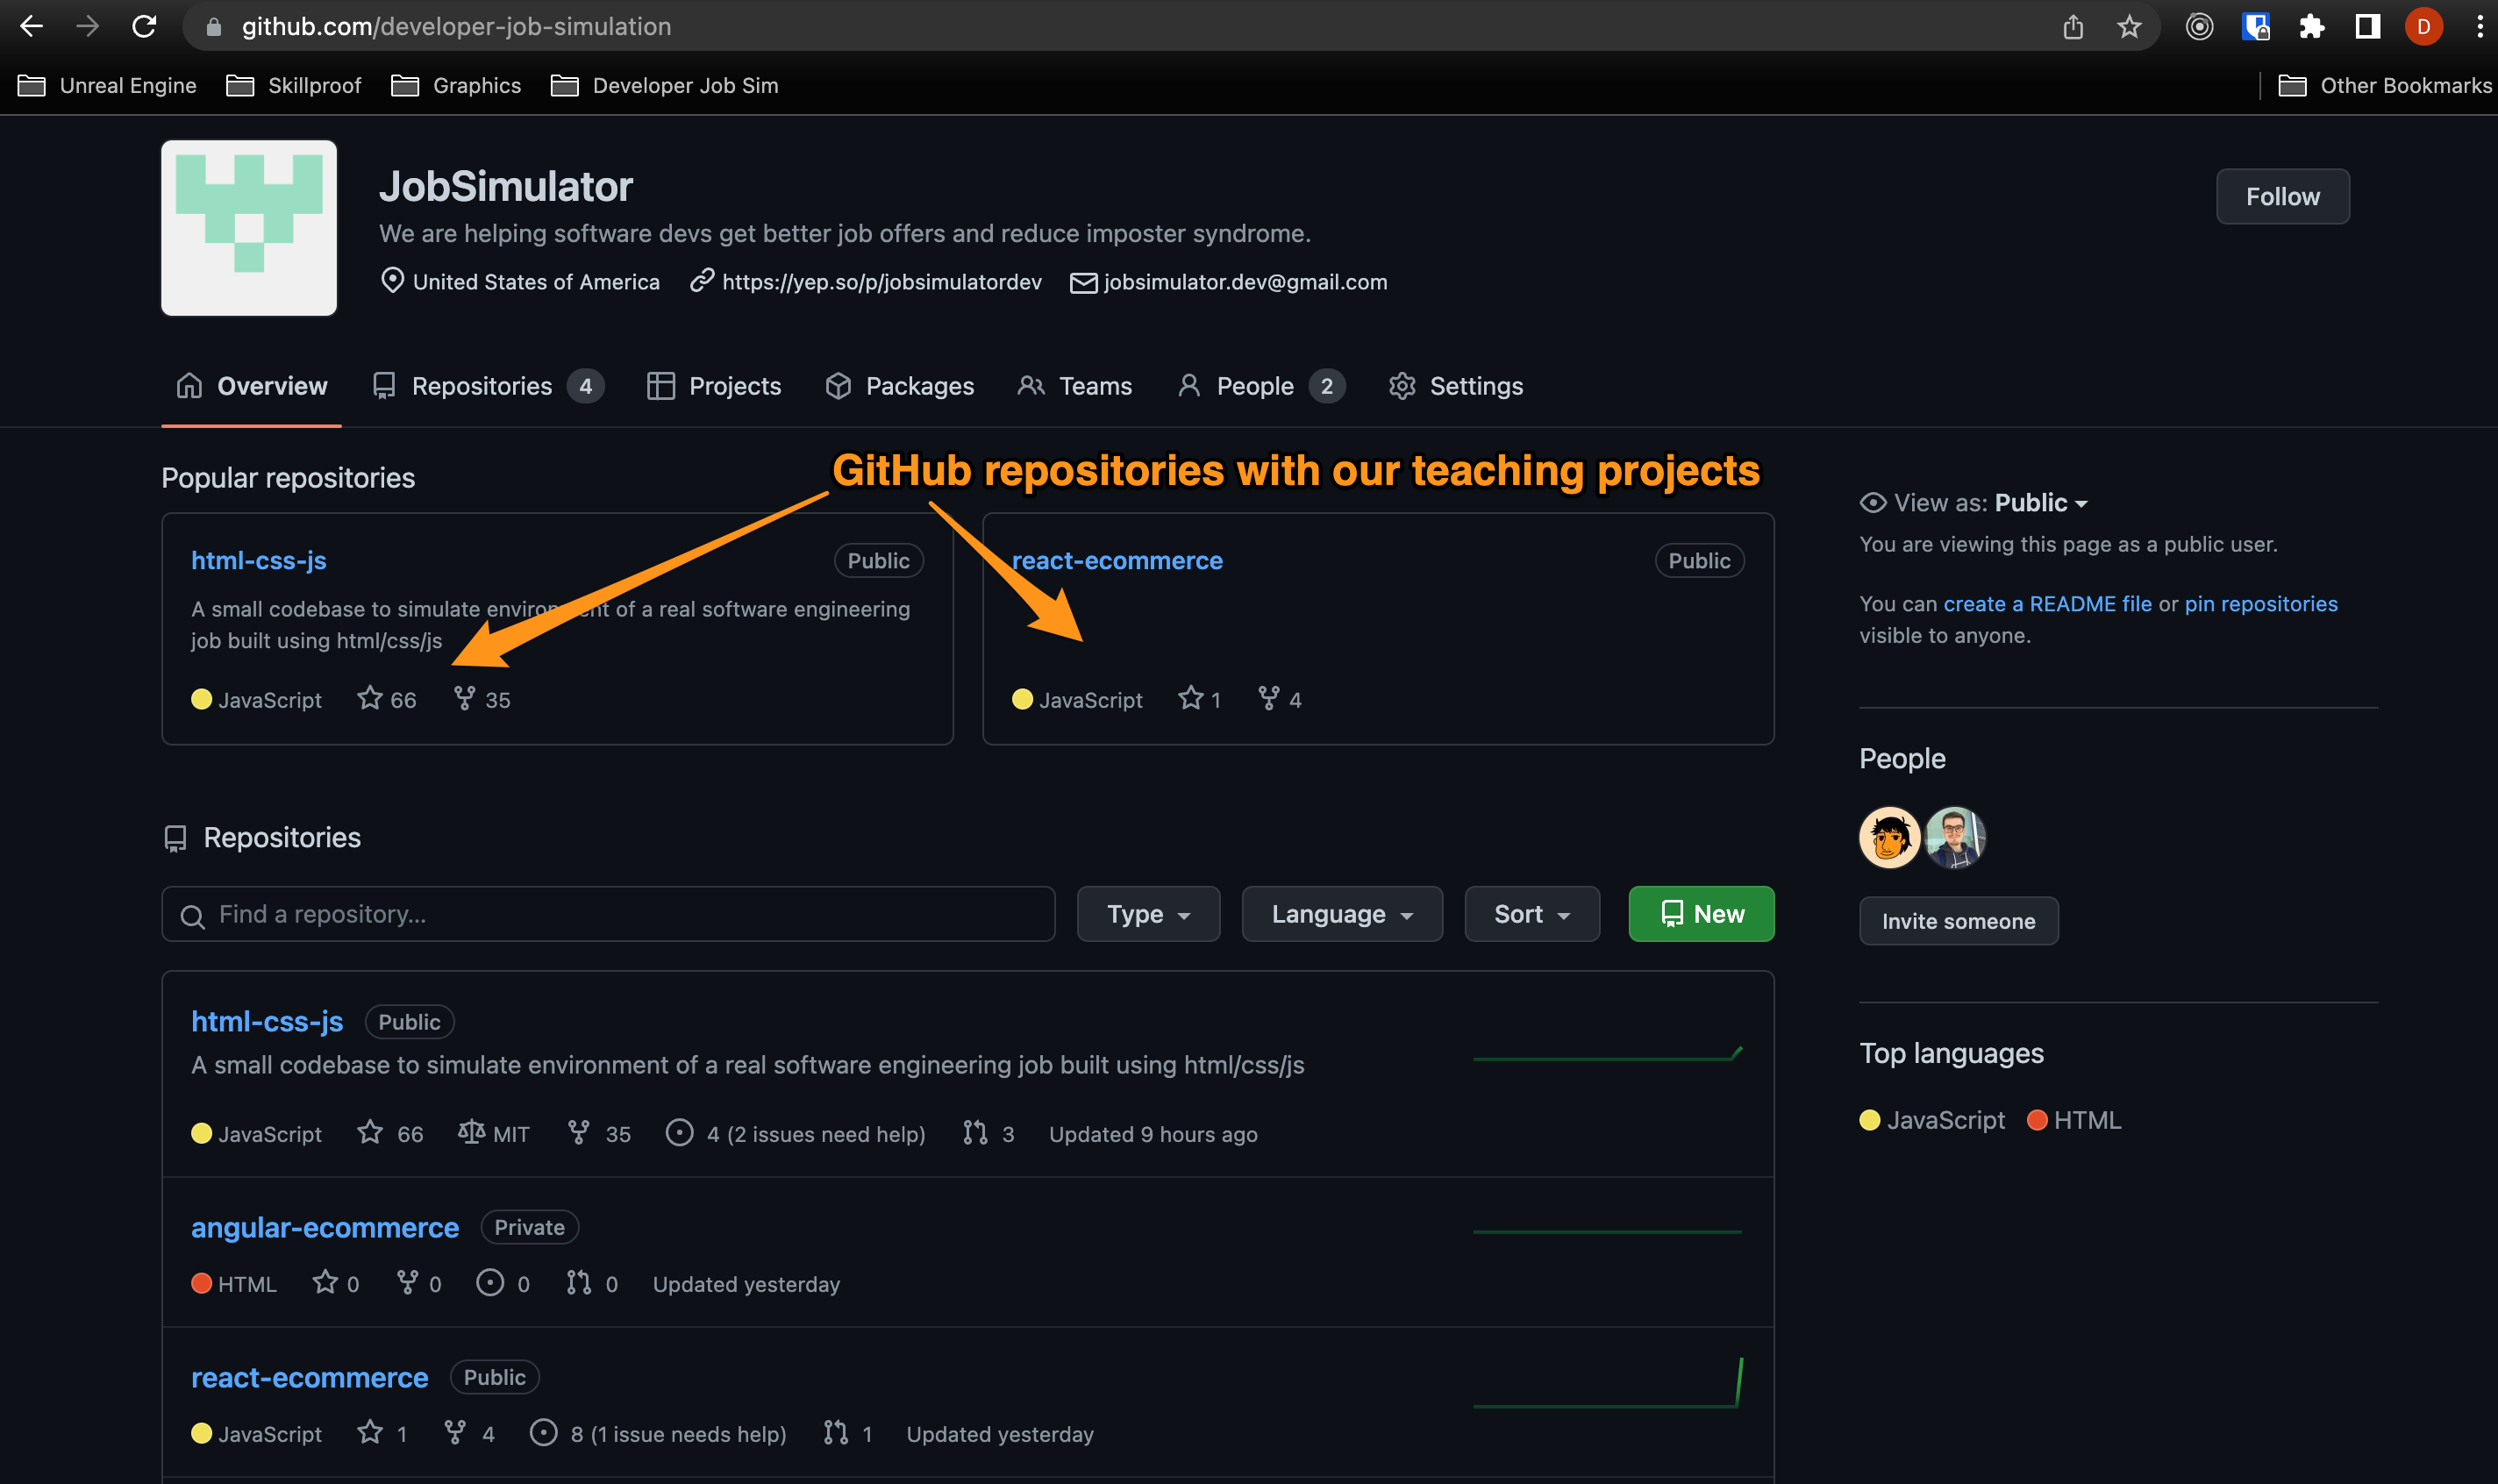Open pull requests count 3 in html-css-js row
This screenshot has height=1484, width=2498.
[989, 1133]
